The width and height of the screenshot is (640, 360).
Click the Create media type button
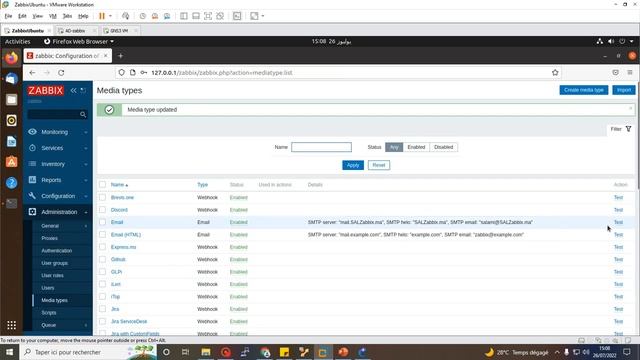click(x=584, y=90)
